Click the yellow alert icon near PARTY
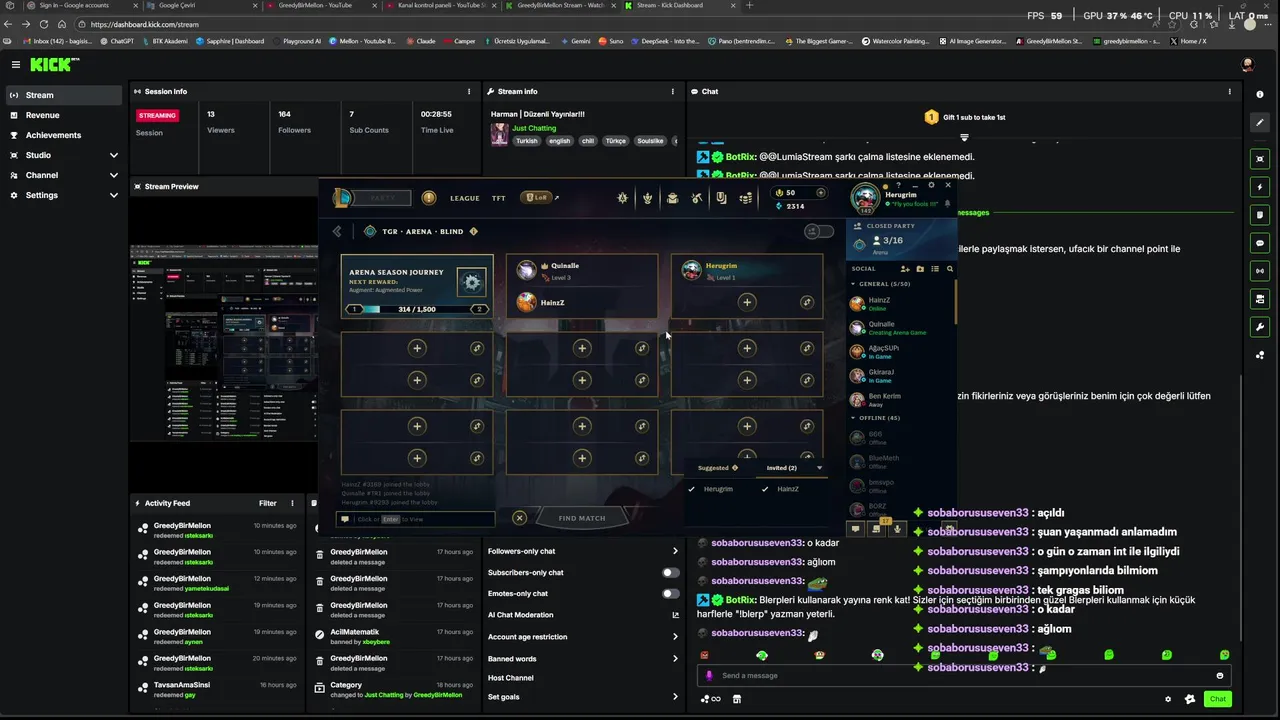Screen dimensions: 1280x720 coord(429,198)
